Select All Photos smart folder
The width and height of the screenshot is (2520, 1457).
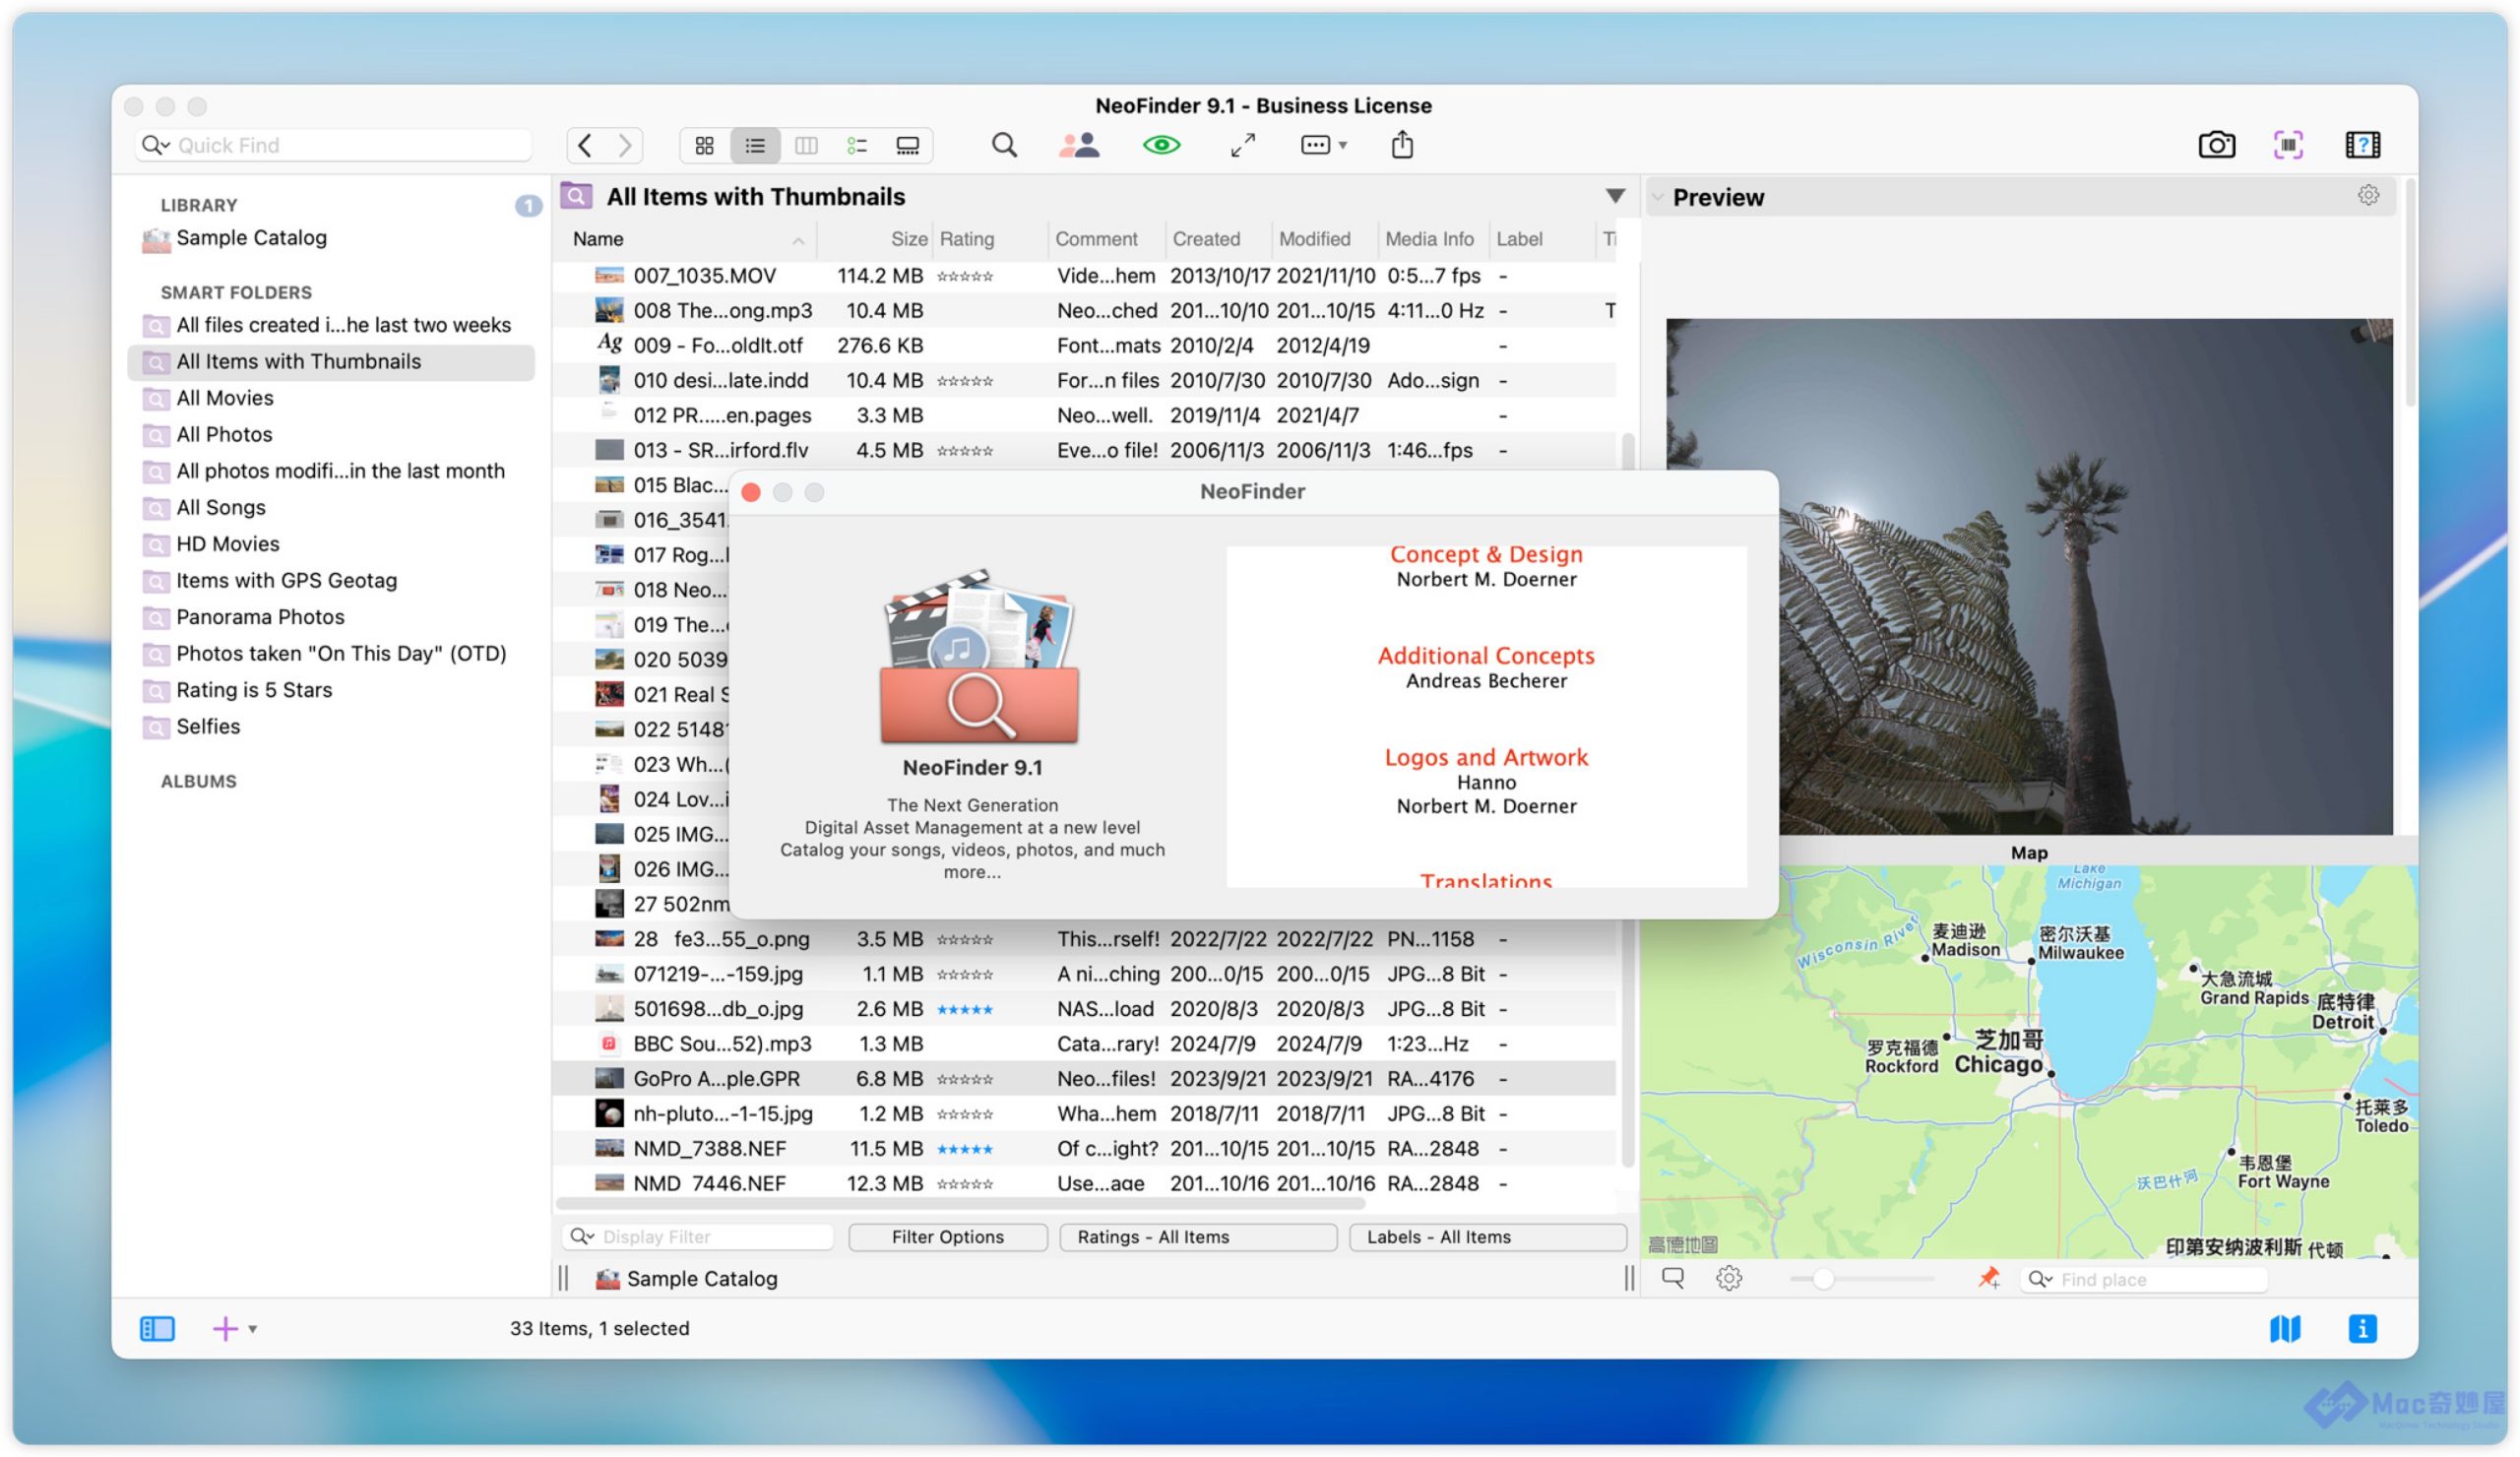[224, 434]
